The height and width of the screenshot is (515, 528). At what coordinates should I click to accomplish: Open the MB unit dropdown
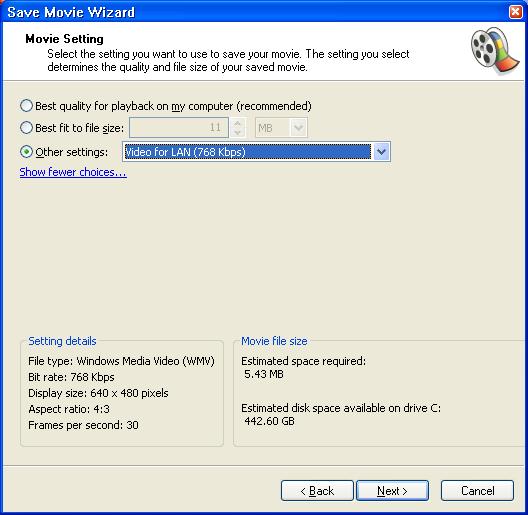coord(298,128)
